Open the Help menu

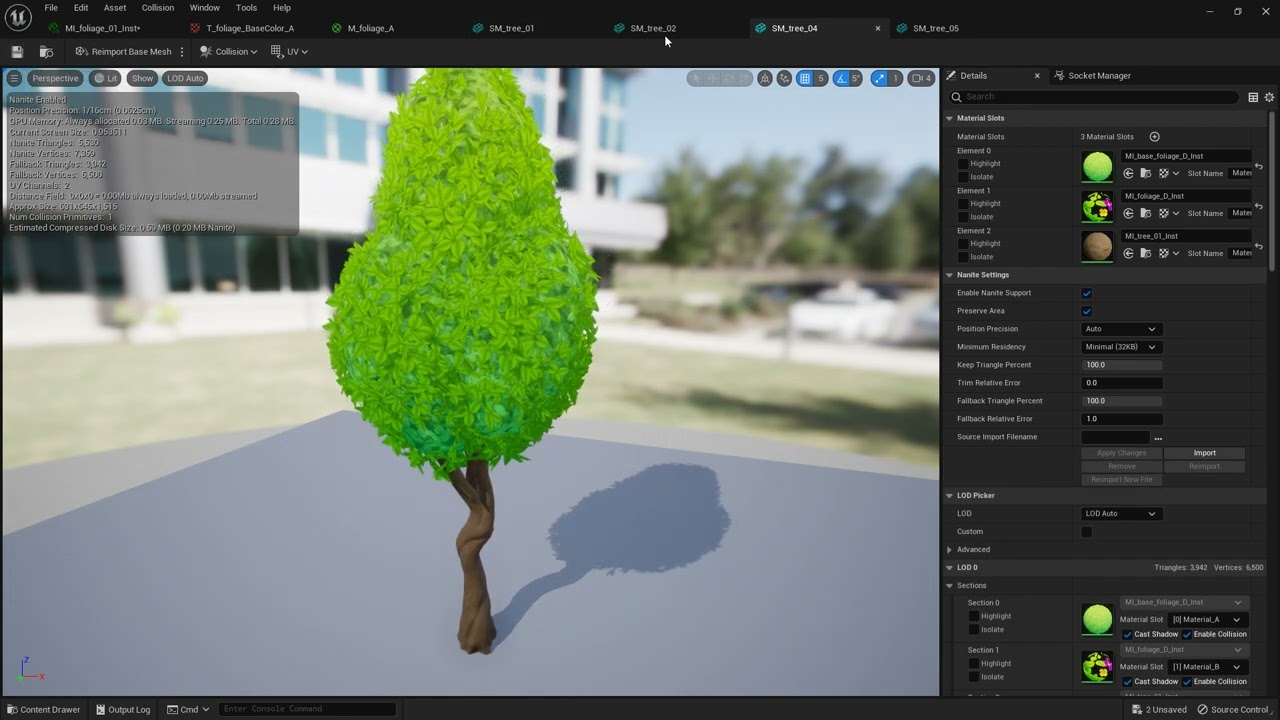[282, 8]
